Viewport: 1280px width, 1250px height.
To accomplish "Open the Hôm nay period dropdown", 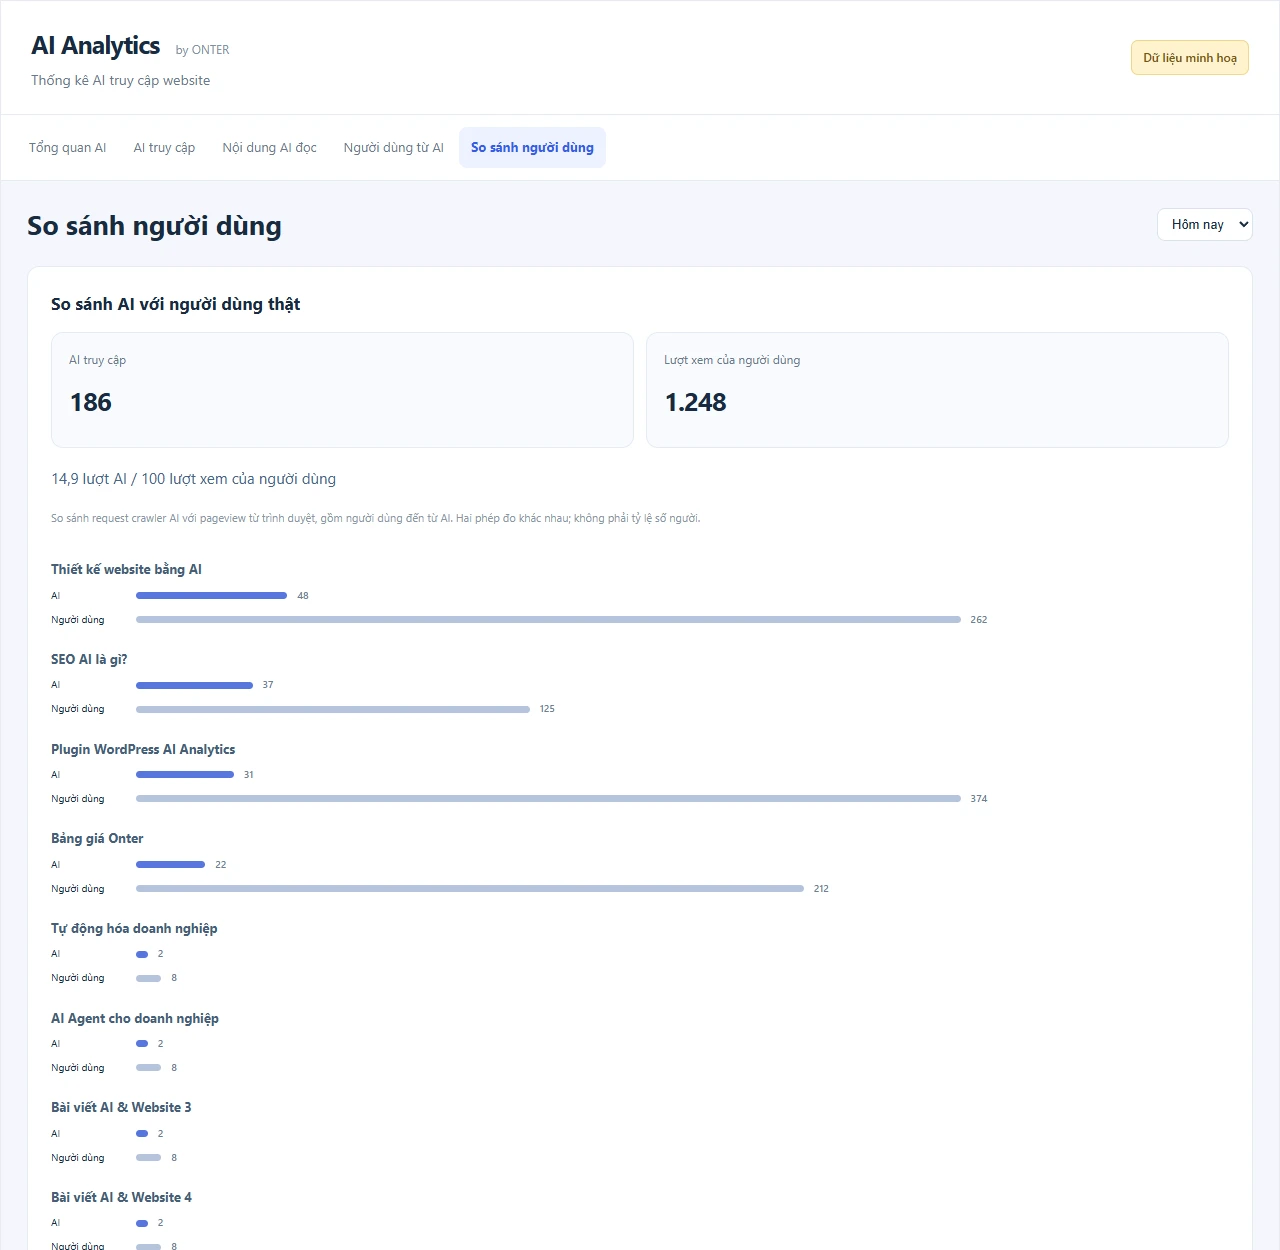I will (x=1204, y=224).
